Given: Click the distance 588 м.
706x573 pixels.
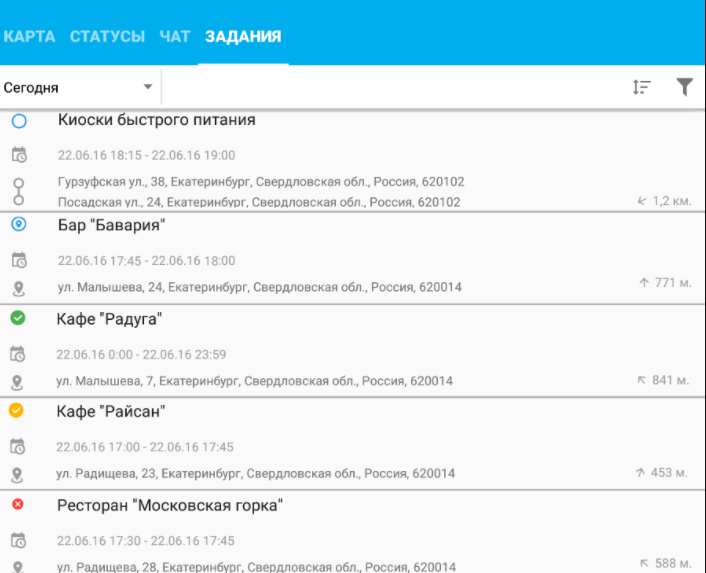Looking at the screenshot, I should [673, 563].
